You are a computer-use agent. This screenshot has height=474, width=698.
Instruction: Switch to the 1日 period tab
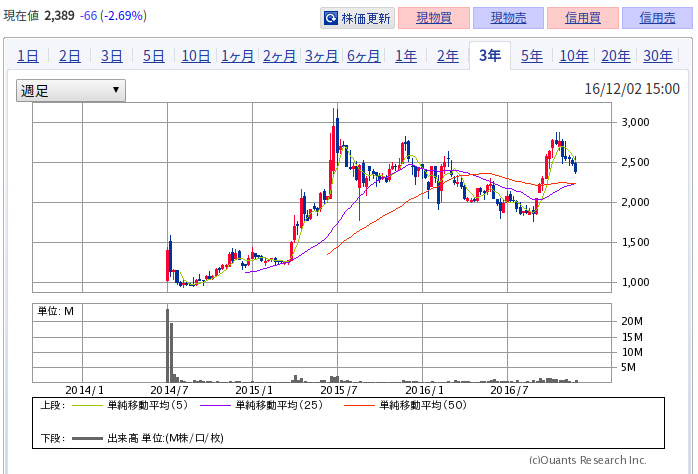[x=28, y=56]
